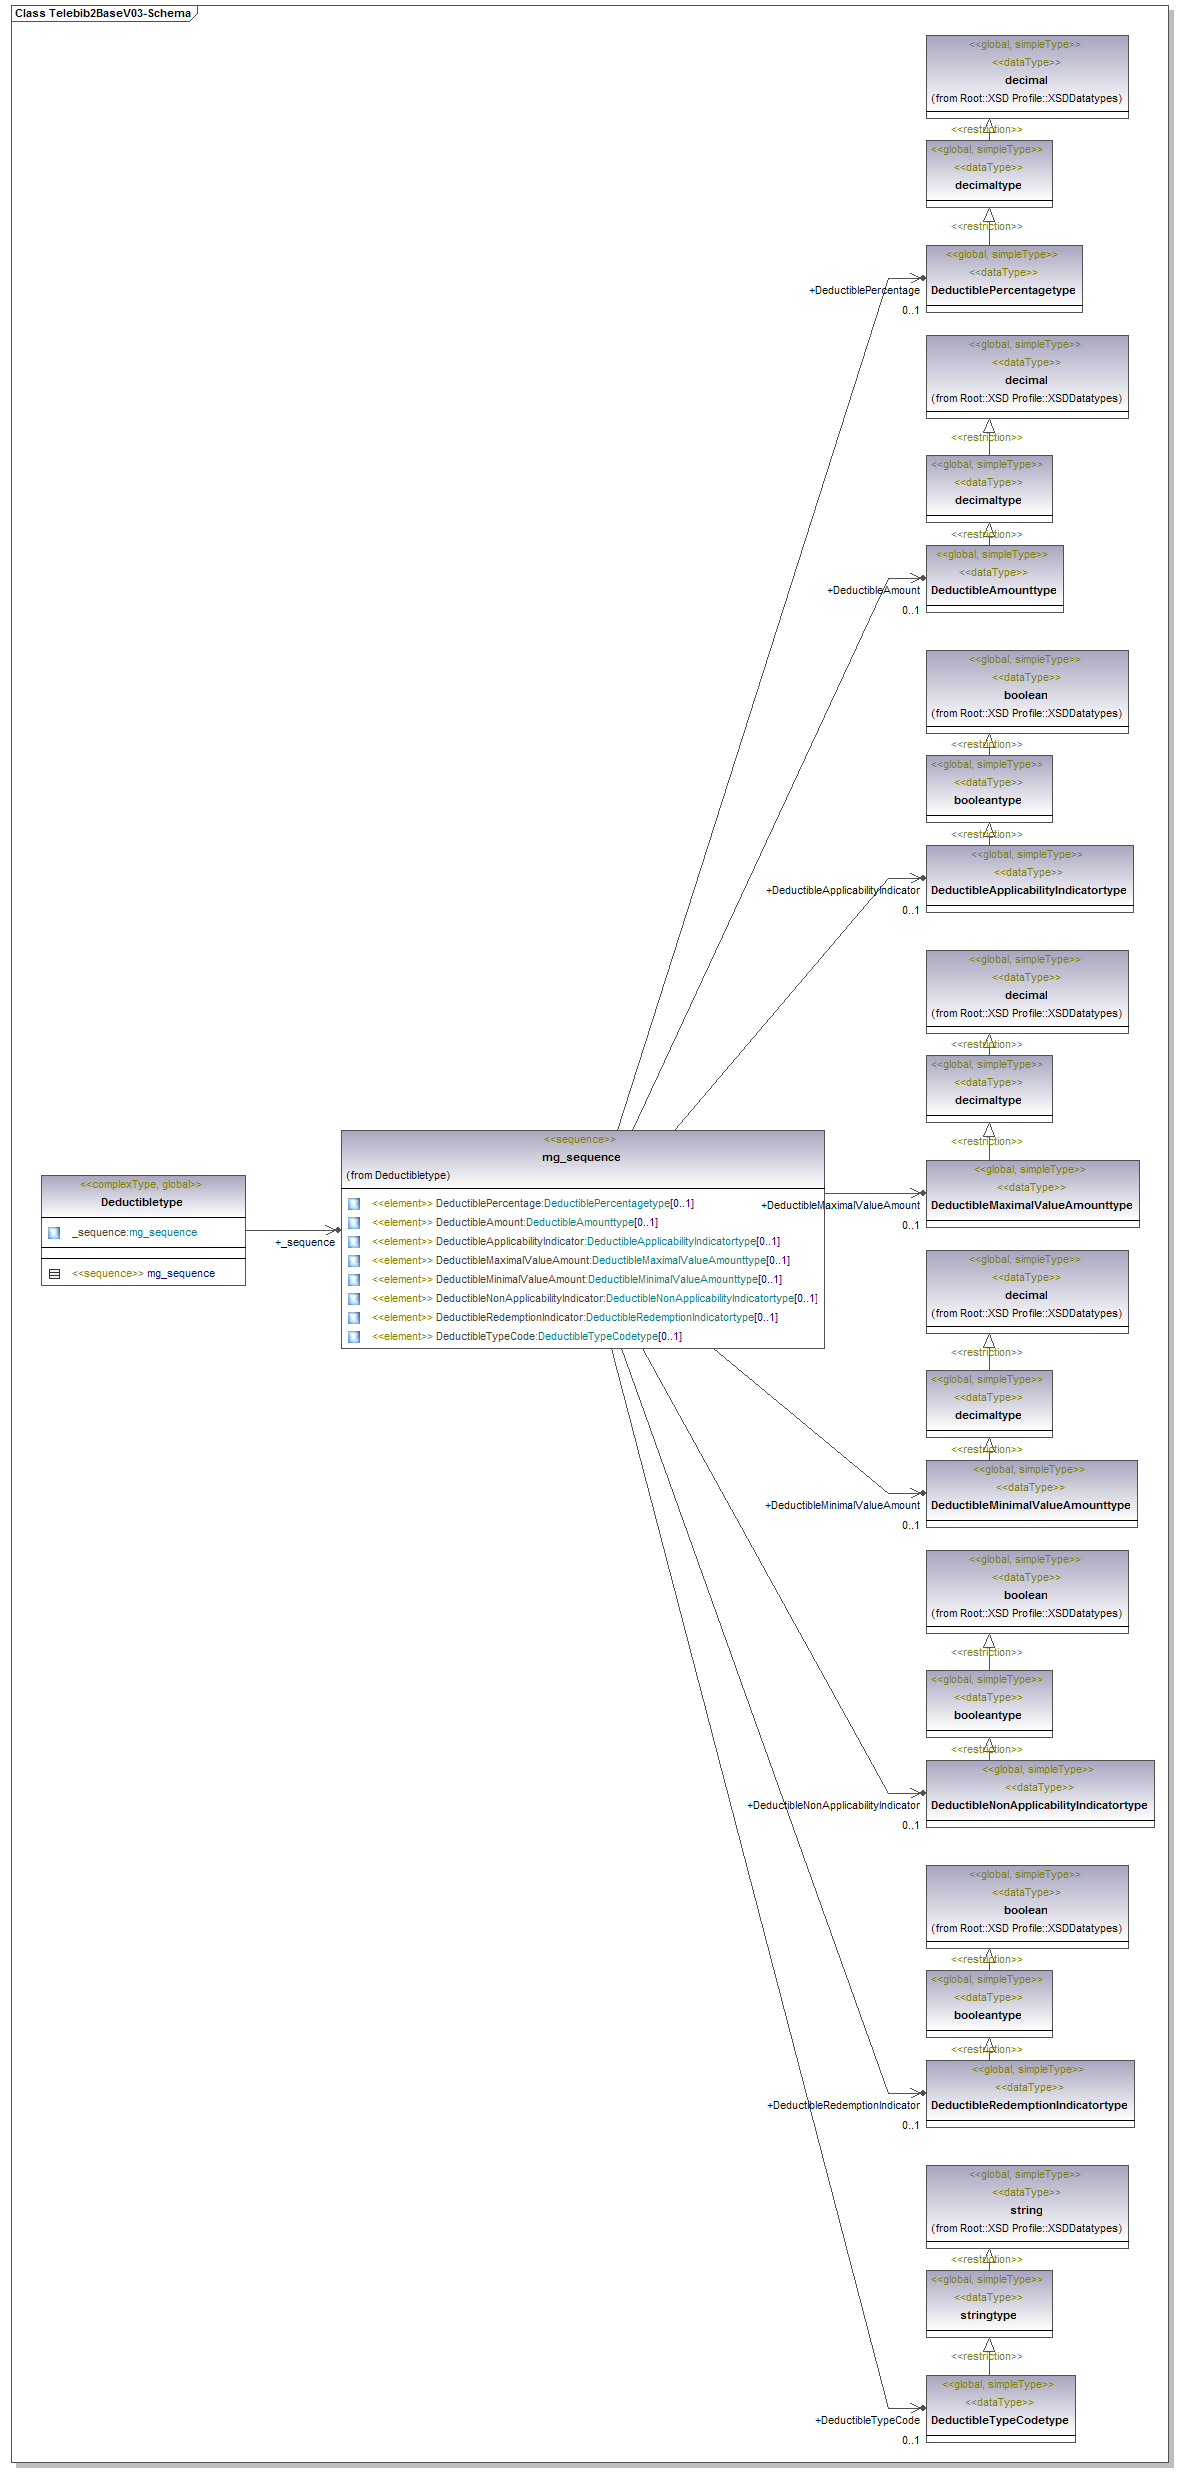
Task: Select icon next to DeductibleTypeCode element
Action: (354, 1337)
